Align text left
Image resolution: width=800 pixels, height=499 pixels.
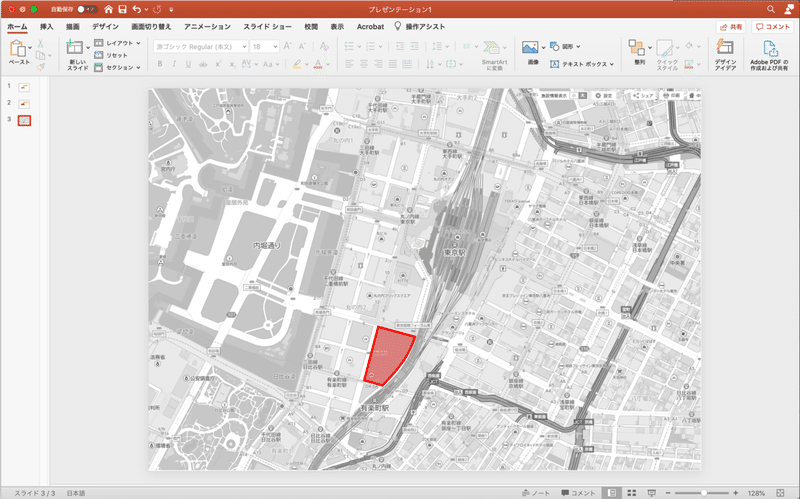[x=349, y=64]
